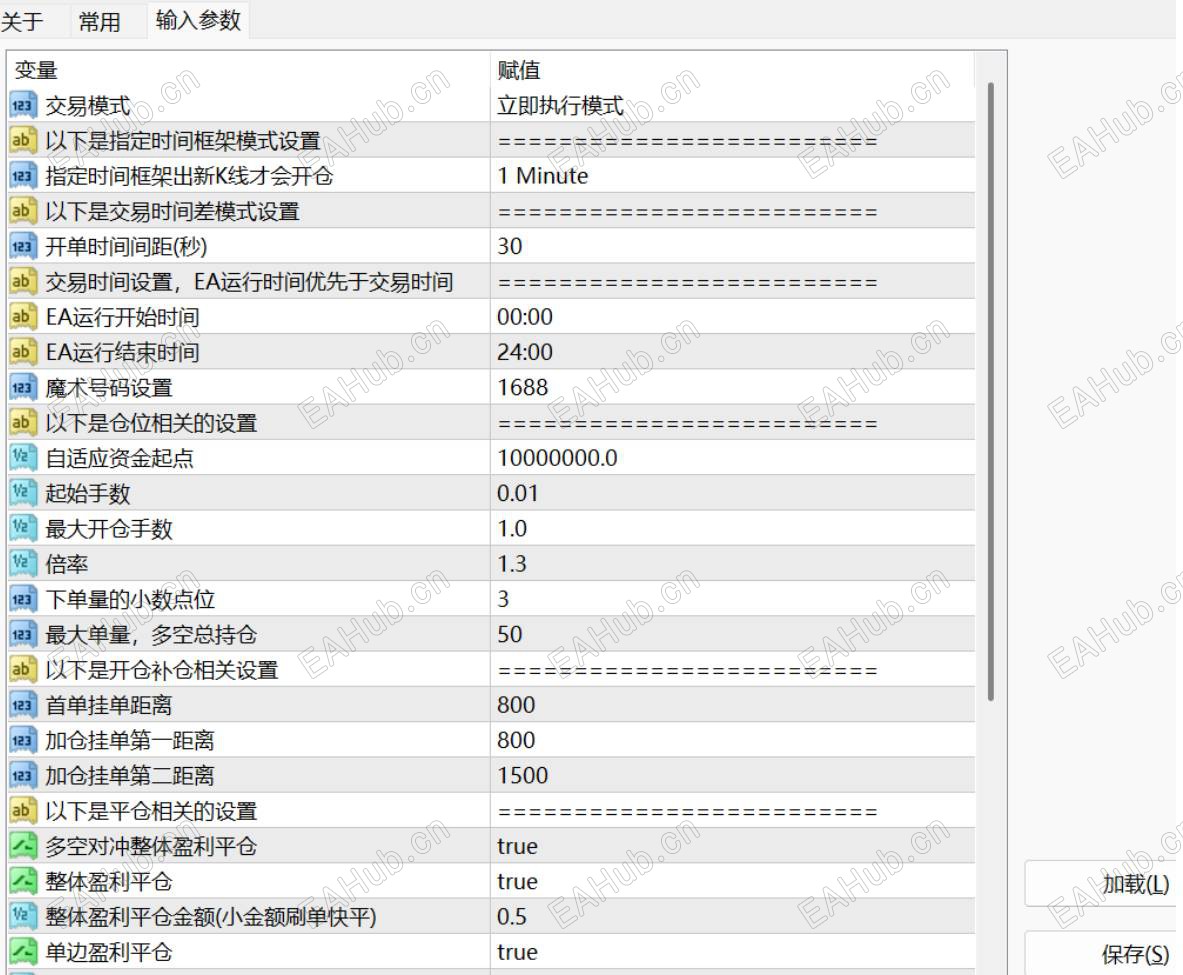The height and width of the screenshot is (975, 1183).
Task: Click the double icon beside 最大开仓手数
Action: pyautogui.click(x=23, y=528)
